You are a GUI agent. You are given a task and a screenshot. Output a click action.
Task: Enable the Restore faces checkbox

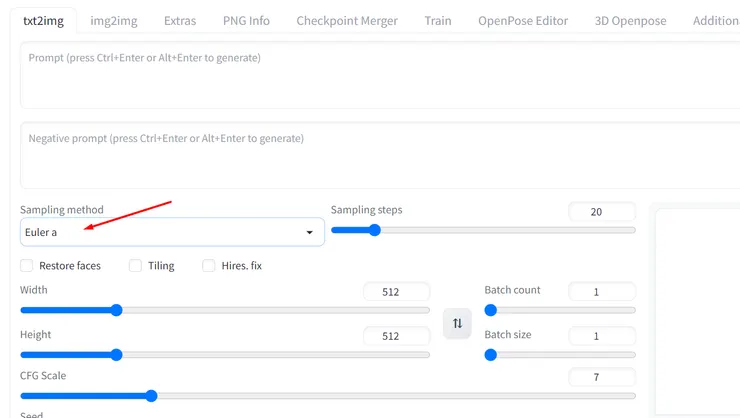coord(27,266)
